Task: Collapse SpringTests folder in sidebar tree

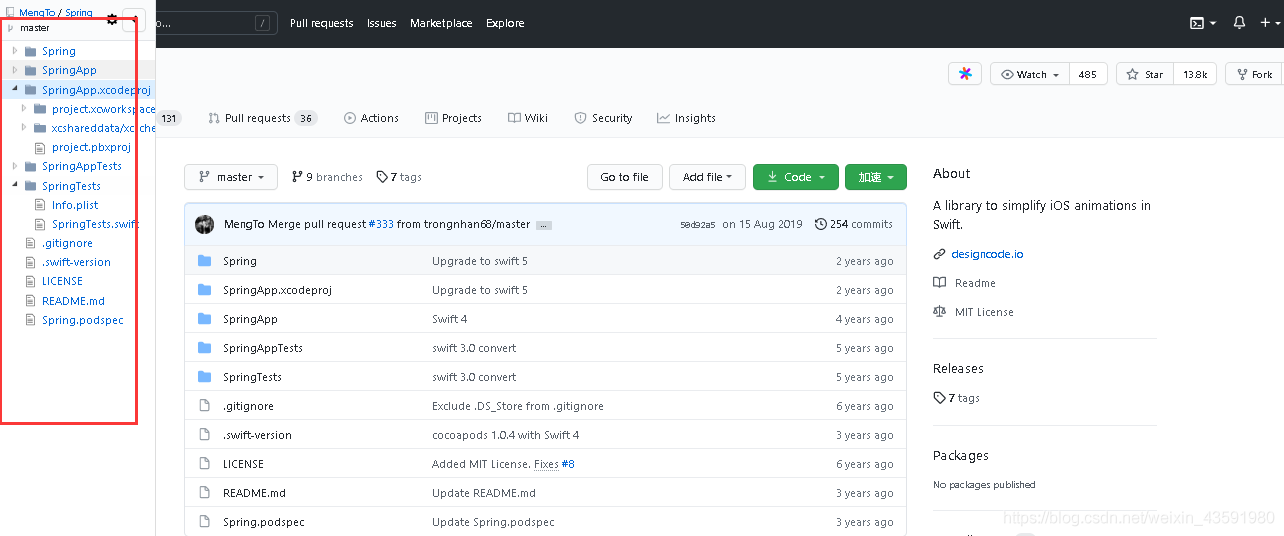Action: click(x=15, y=185)
